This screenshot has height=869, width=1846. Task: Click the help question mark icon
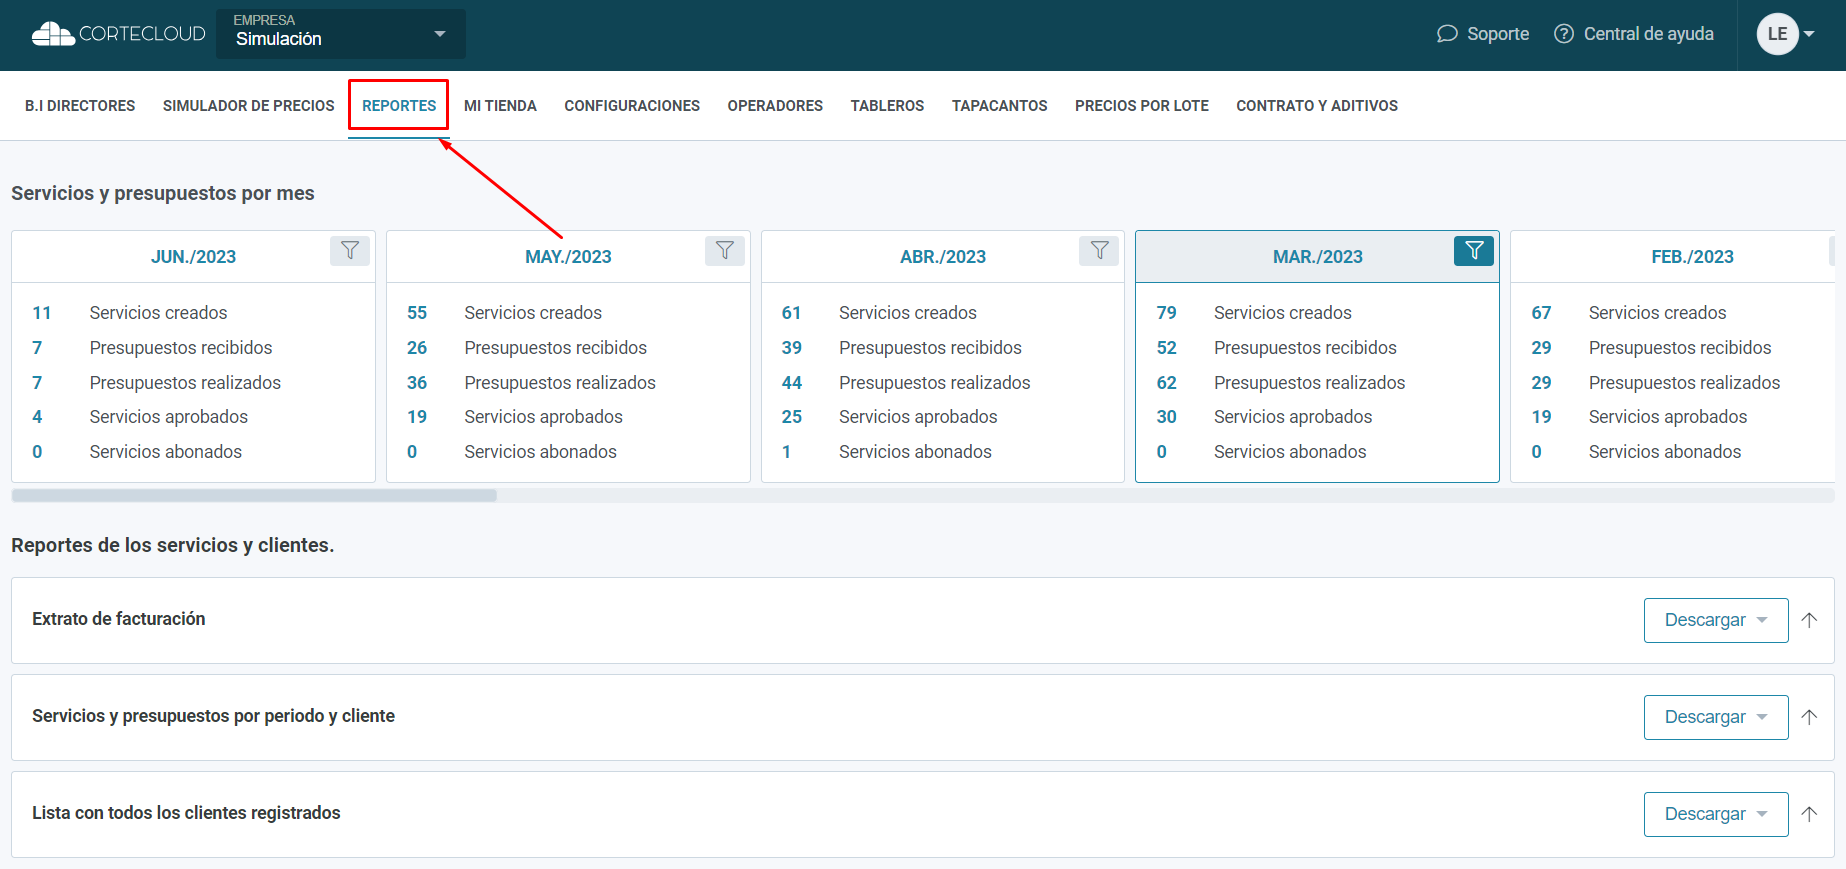click(x=1564, y=34)
